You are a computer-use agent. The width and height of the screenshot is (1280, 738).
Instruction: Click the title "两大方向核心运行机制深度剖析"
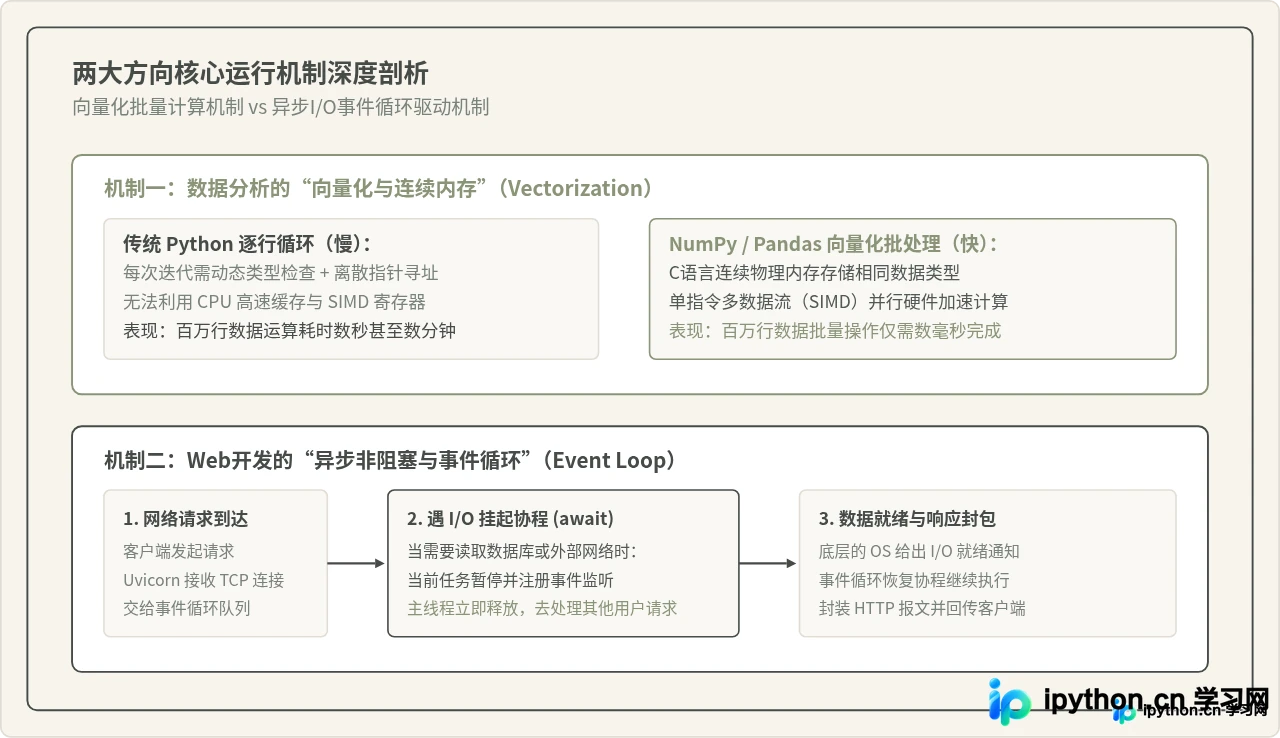(x=251, y=74)
